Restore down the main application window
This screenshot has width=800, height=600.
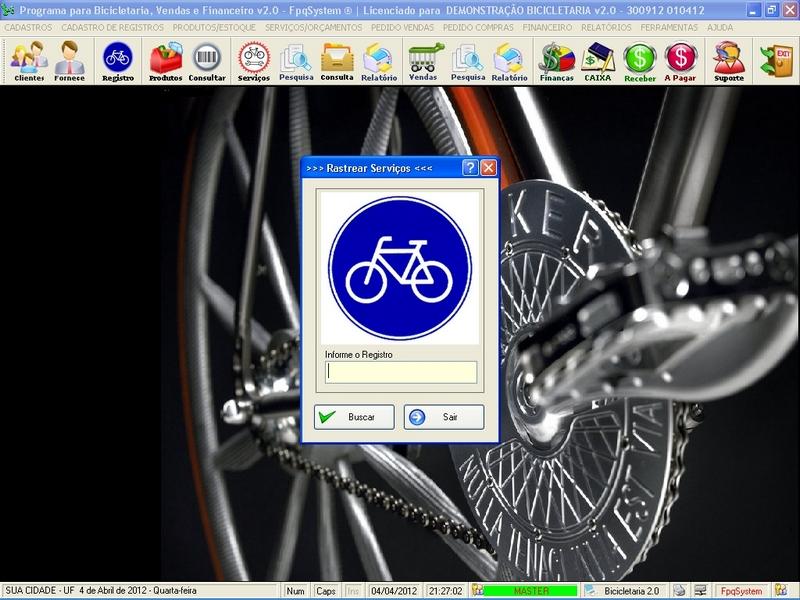[x=771, y=10]
